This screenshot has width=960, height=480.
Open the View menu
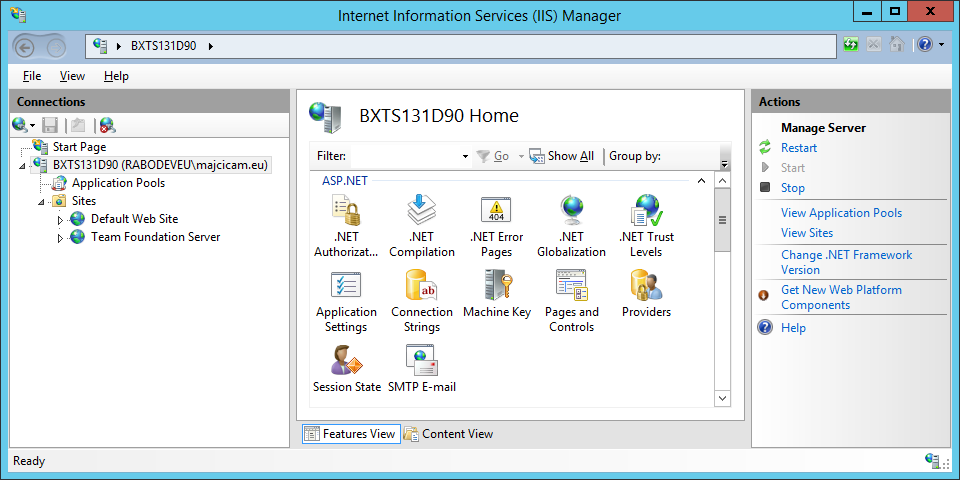(72, 76)
